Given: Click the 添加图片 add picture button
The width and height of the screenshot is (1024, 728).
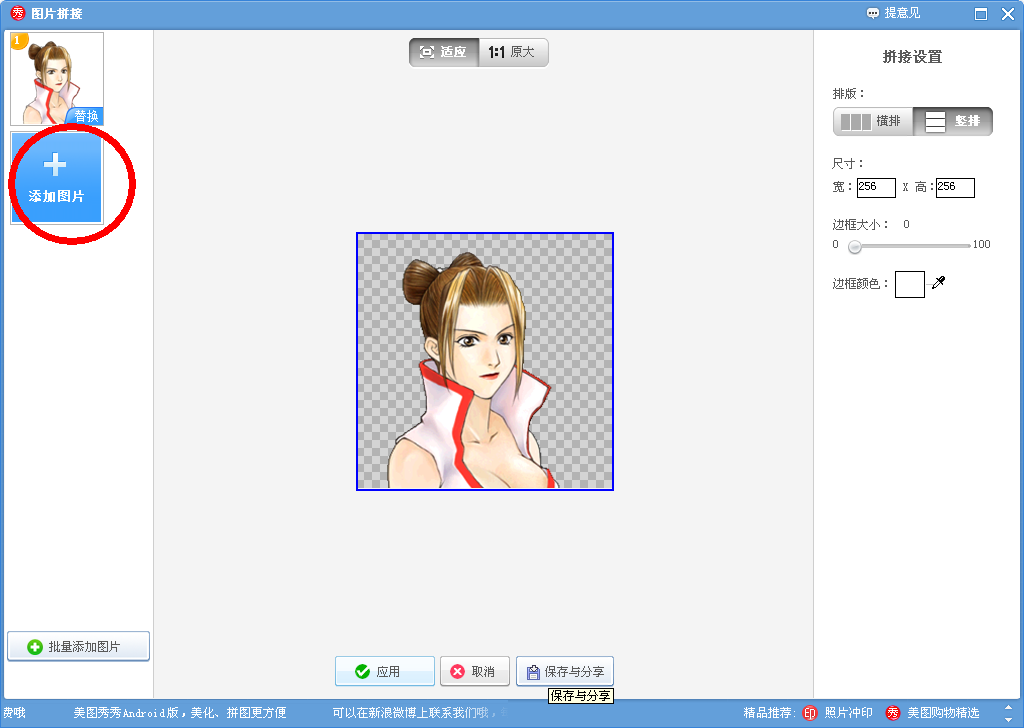Looking at the screenshot, I should coord(57,178).
